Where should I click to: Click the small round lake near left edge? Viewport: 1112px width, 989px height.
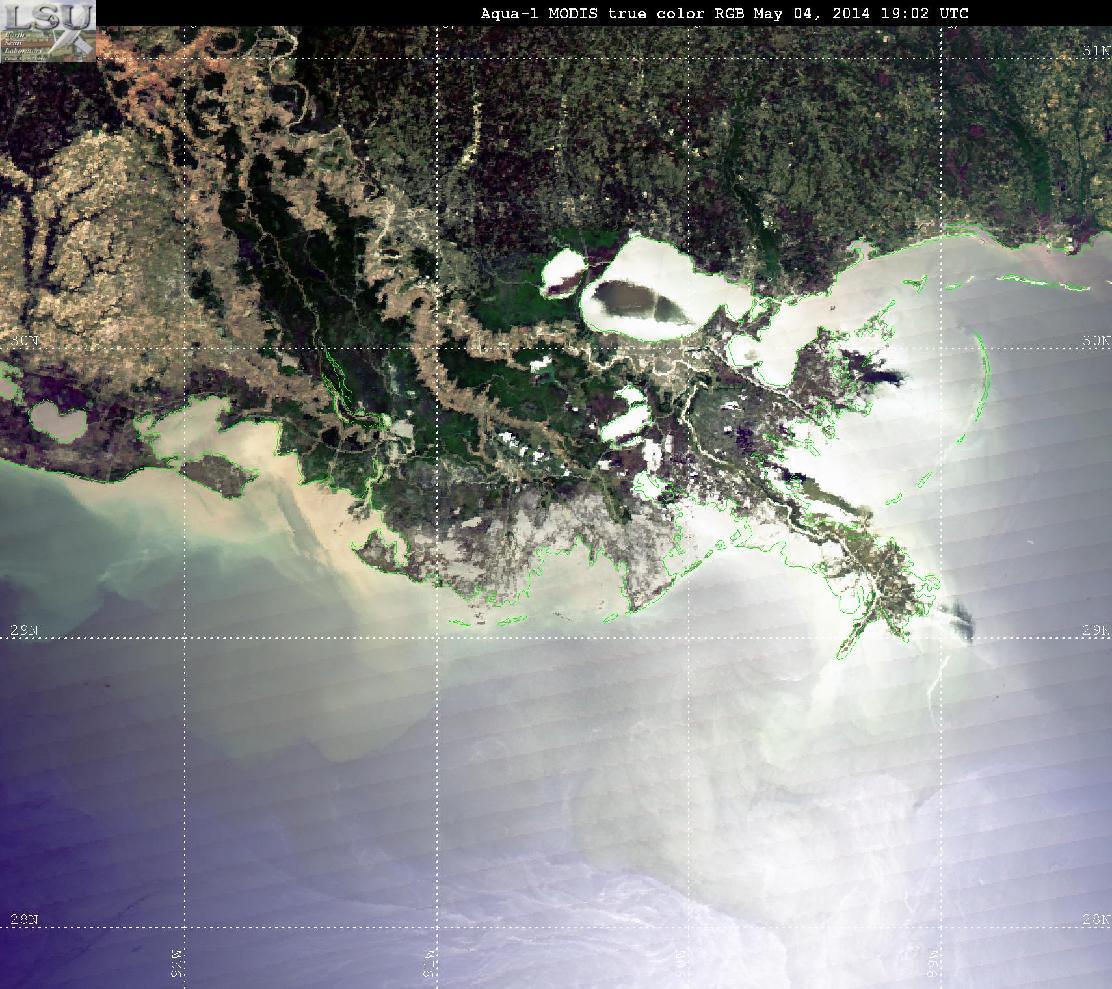click(x=59, y=420)
